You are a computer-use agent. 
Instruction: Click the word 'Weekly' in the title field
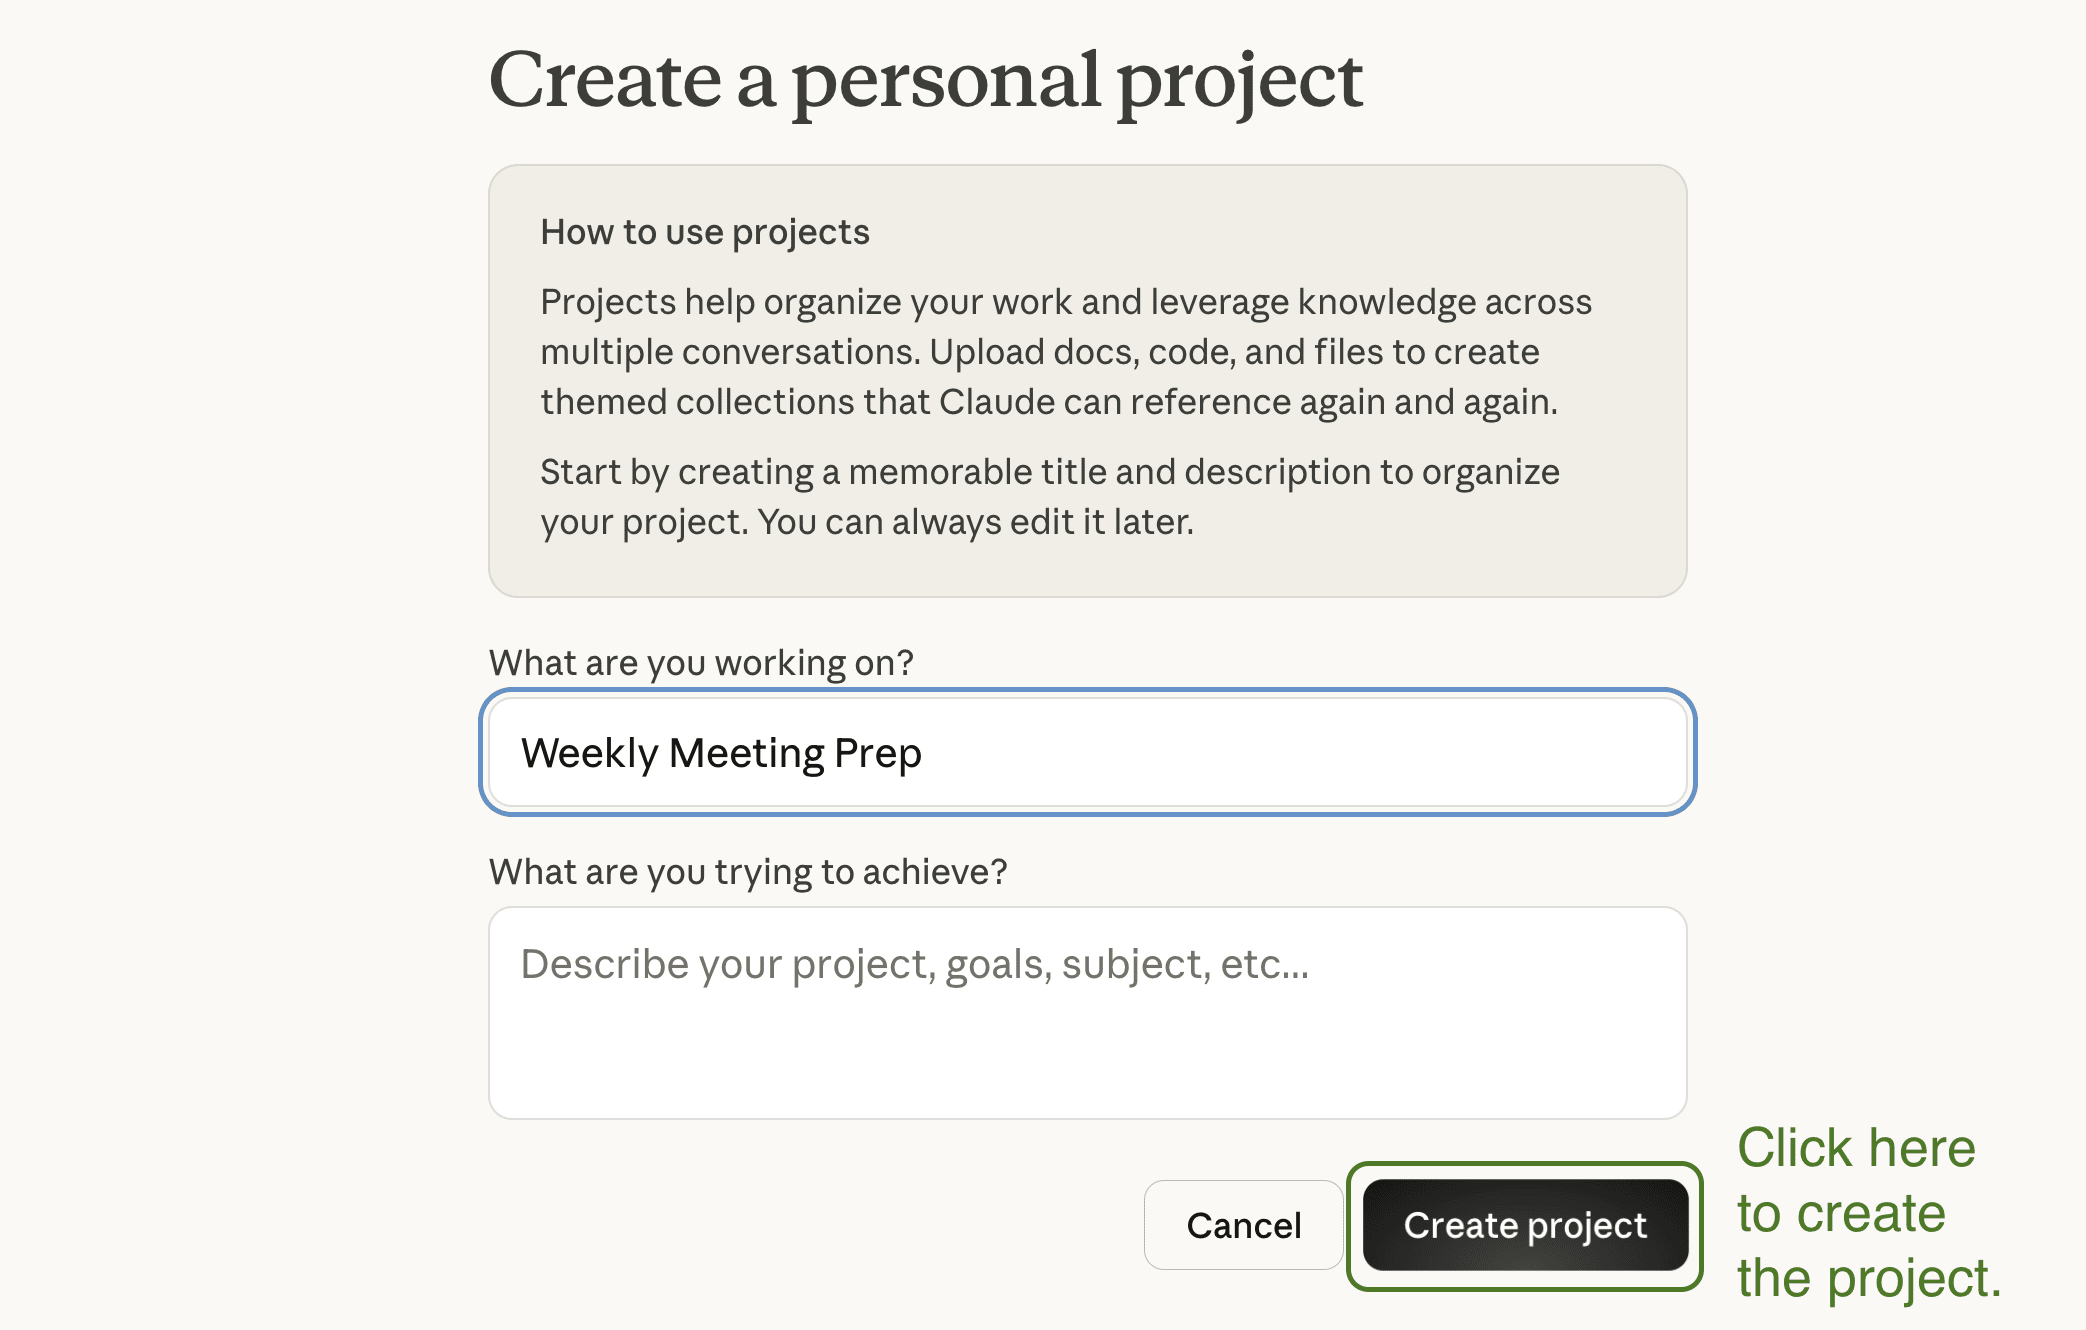589,753
